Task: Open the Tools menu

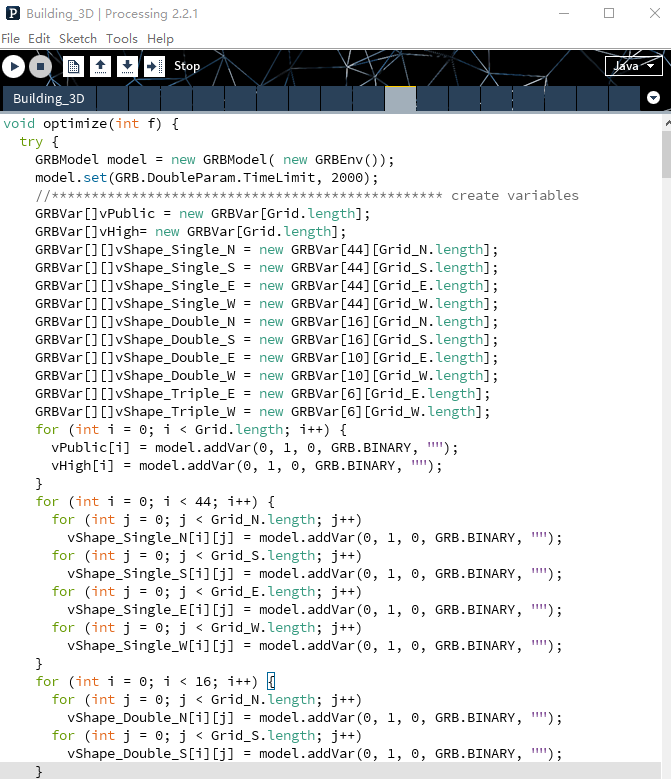Action: 122,38
